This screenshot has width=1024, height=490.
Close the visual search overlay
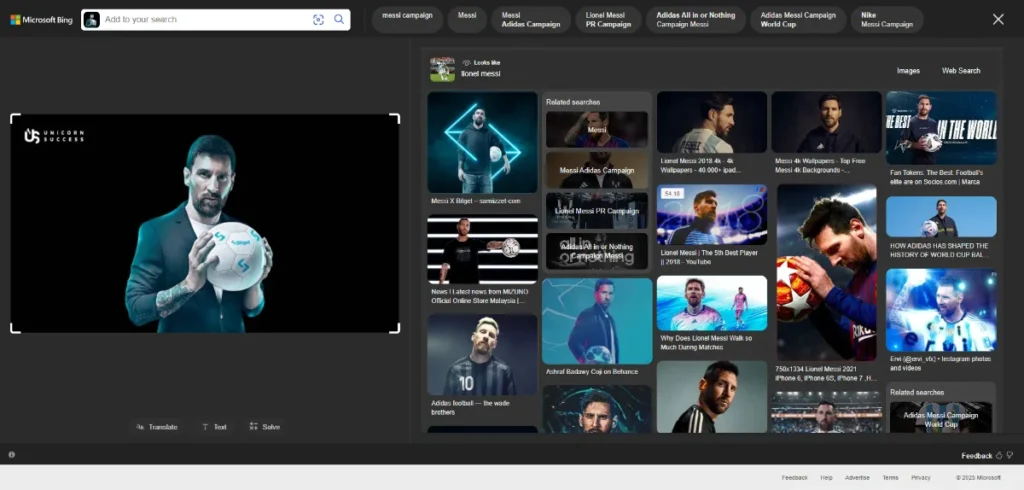tap(998, 20)
